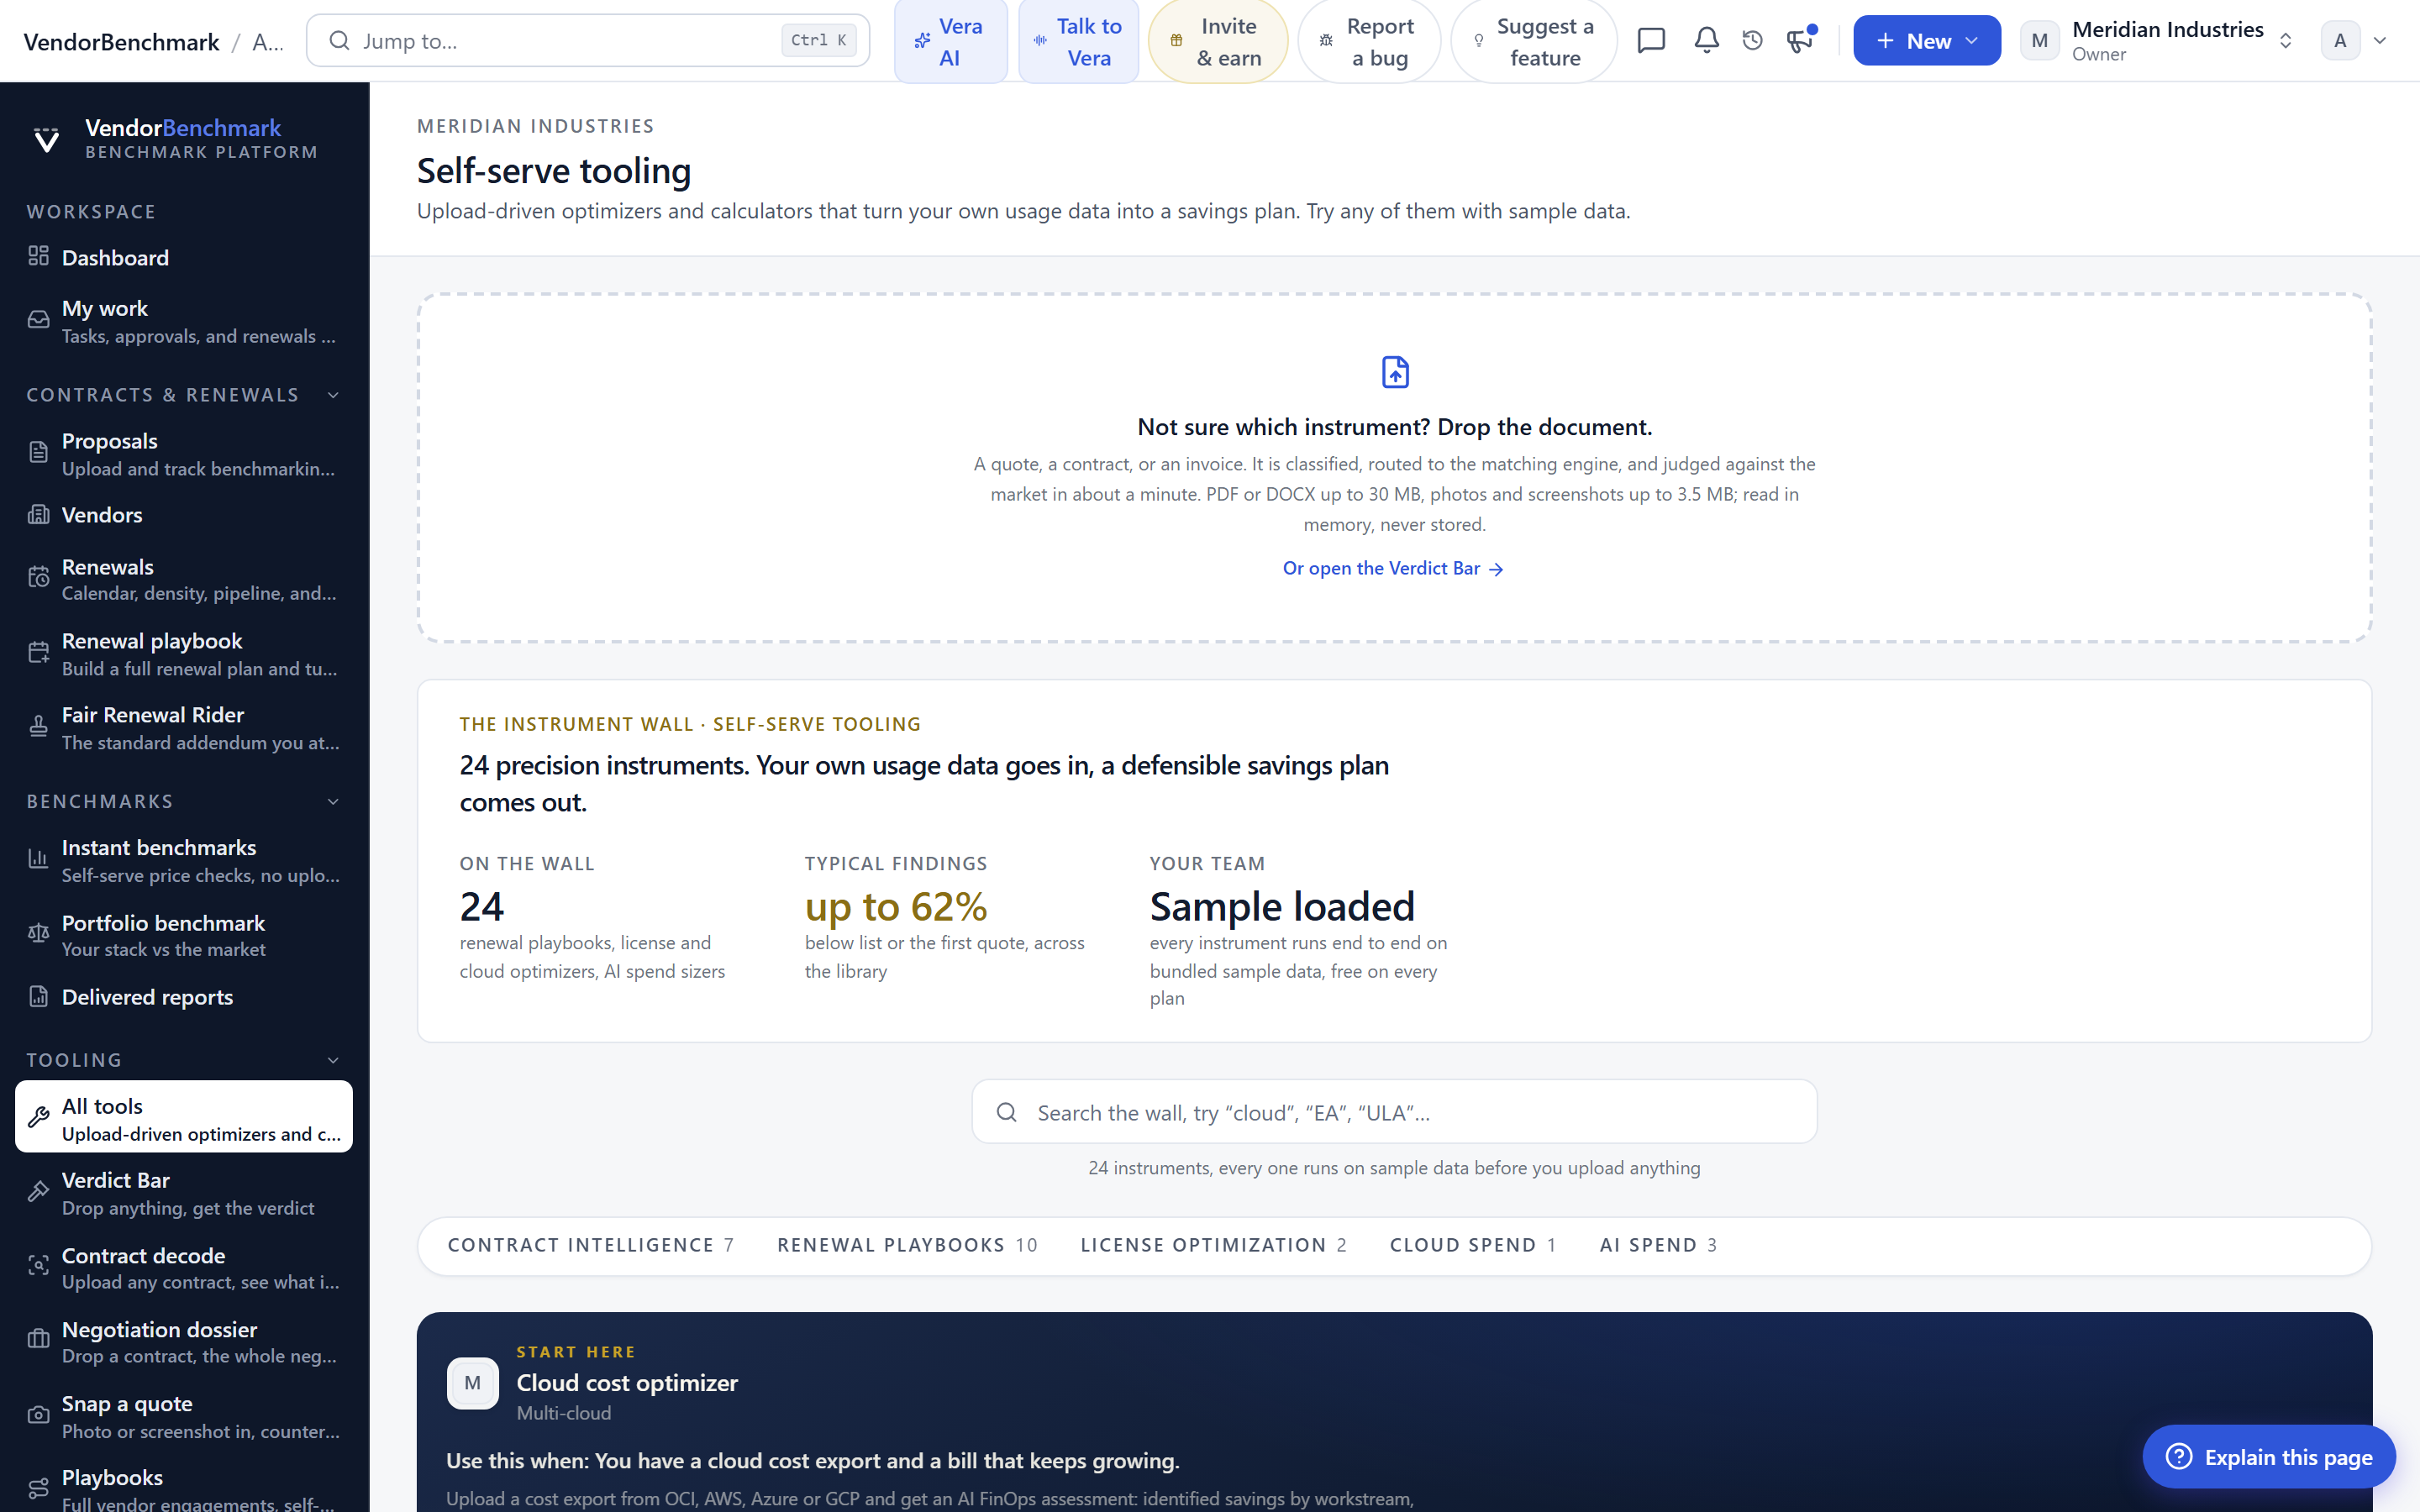Click the document drop zone area
2420x1512 pixels.
coord(1394,467)
